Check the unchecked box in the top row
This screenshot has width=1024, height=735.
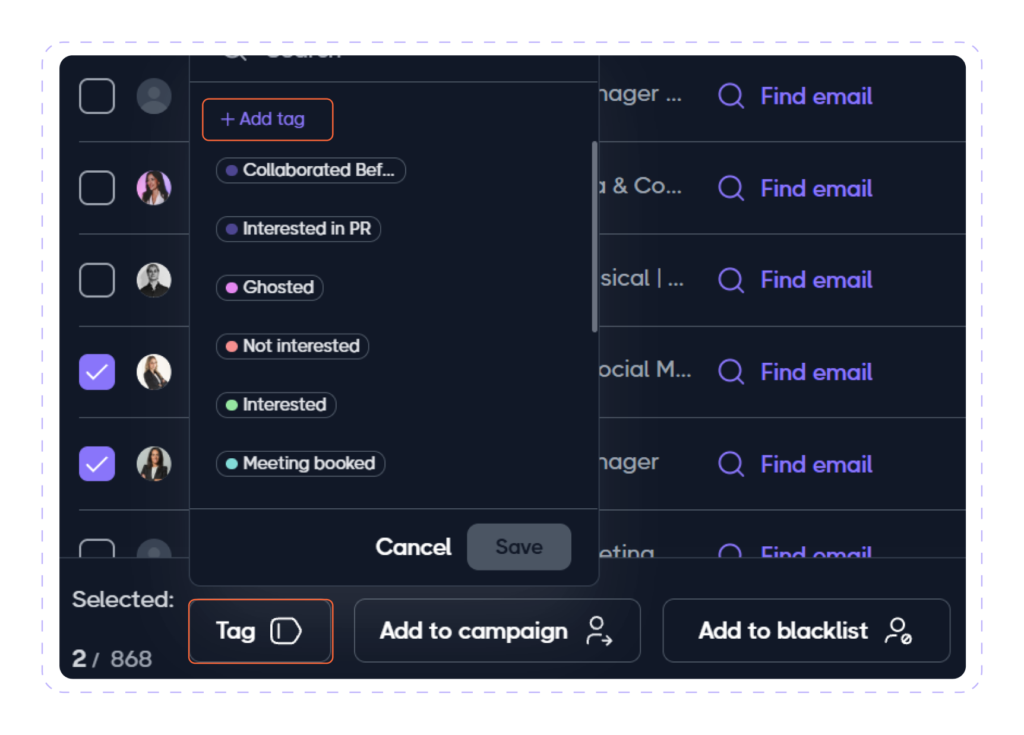click(x=97, y=96)
